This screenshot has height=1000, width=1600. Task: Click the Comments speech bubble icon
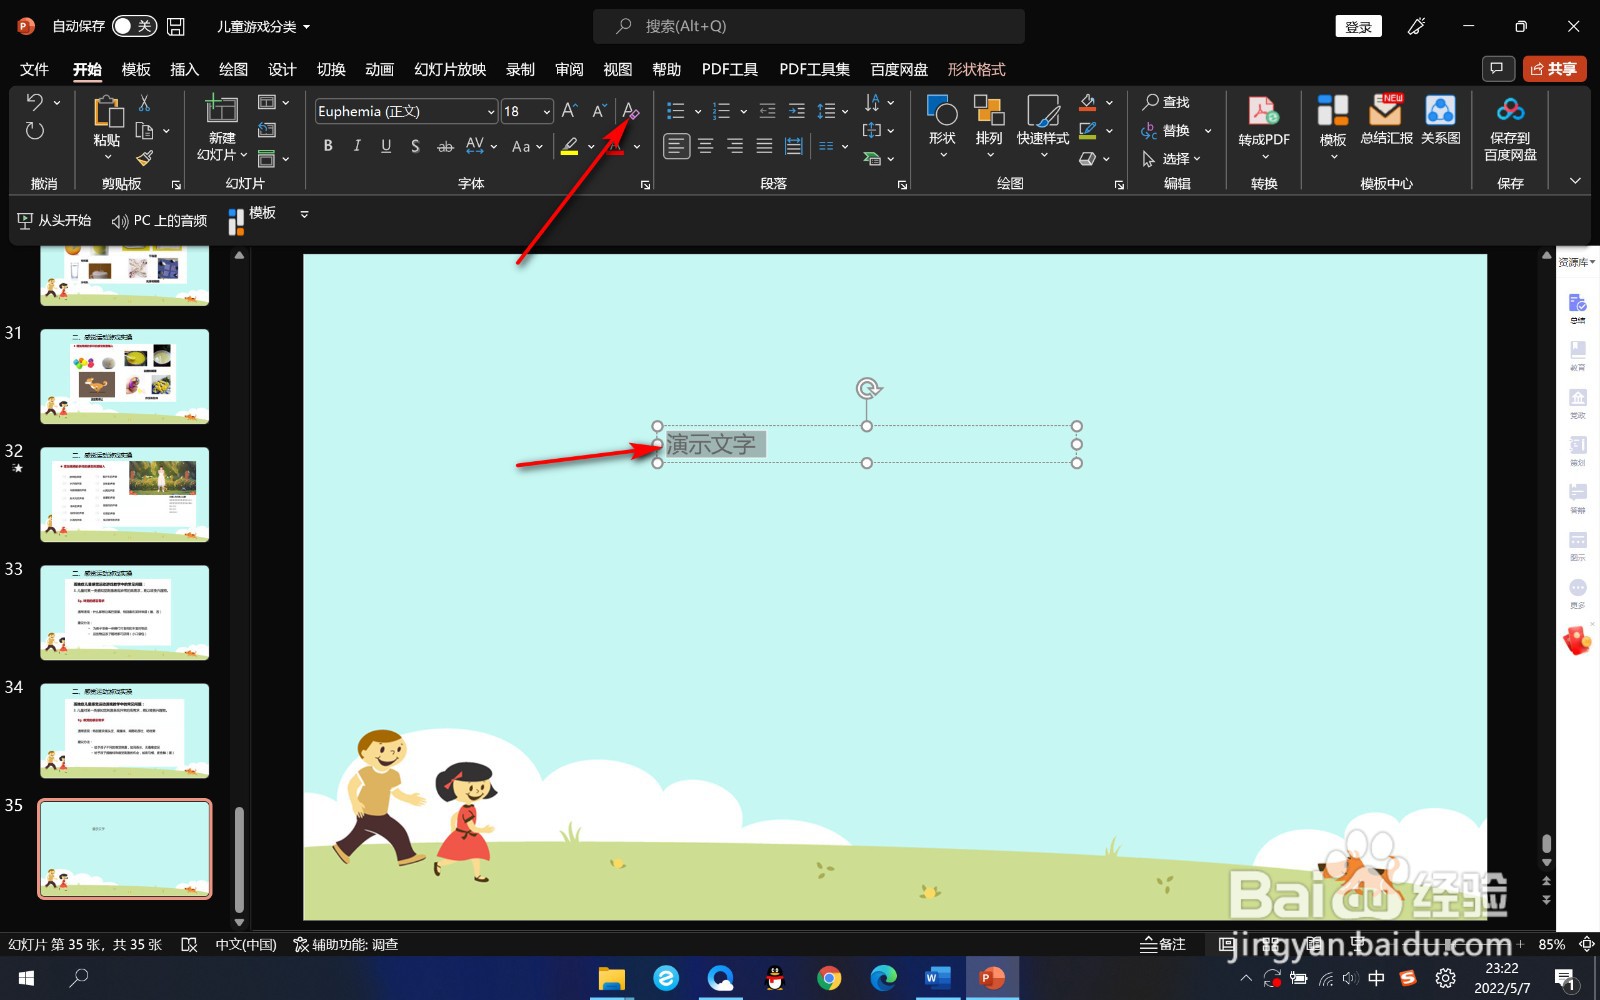(x=1497, y=69)
